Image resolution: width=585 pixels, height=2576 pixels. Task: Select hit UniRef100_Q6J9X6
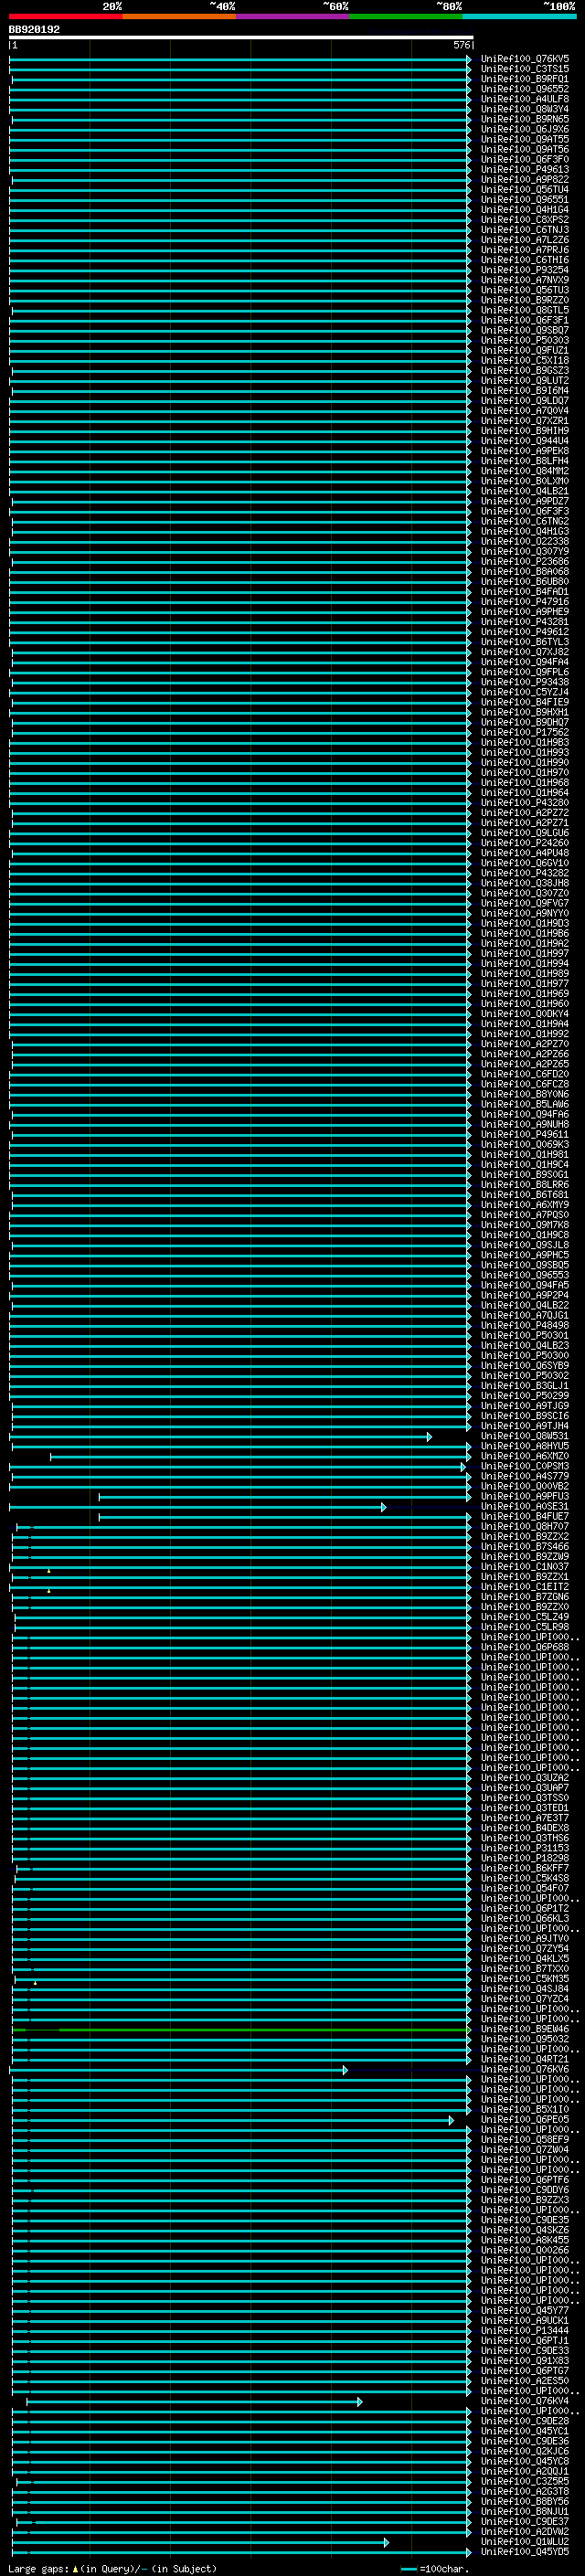[525, 129]
